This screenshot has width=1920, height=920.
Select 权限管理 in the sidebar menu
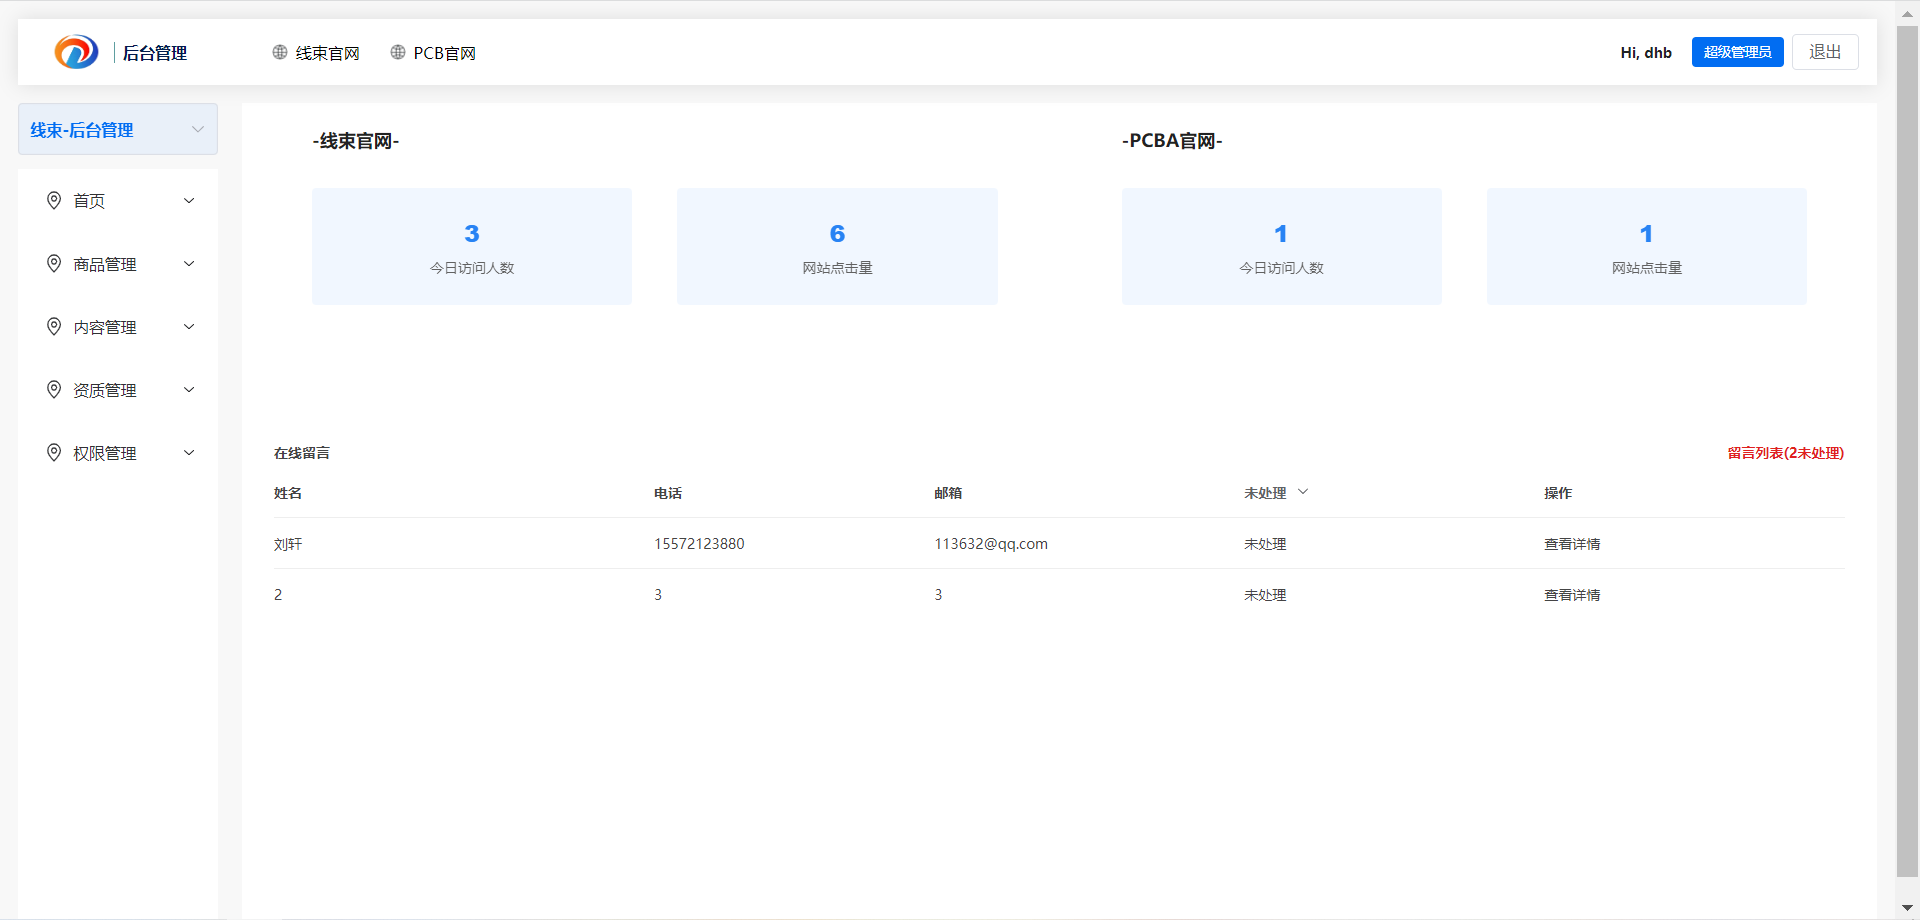coord(118,453)
